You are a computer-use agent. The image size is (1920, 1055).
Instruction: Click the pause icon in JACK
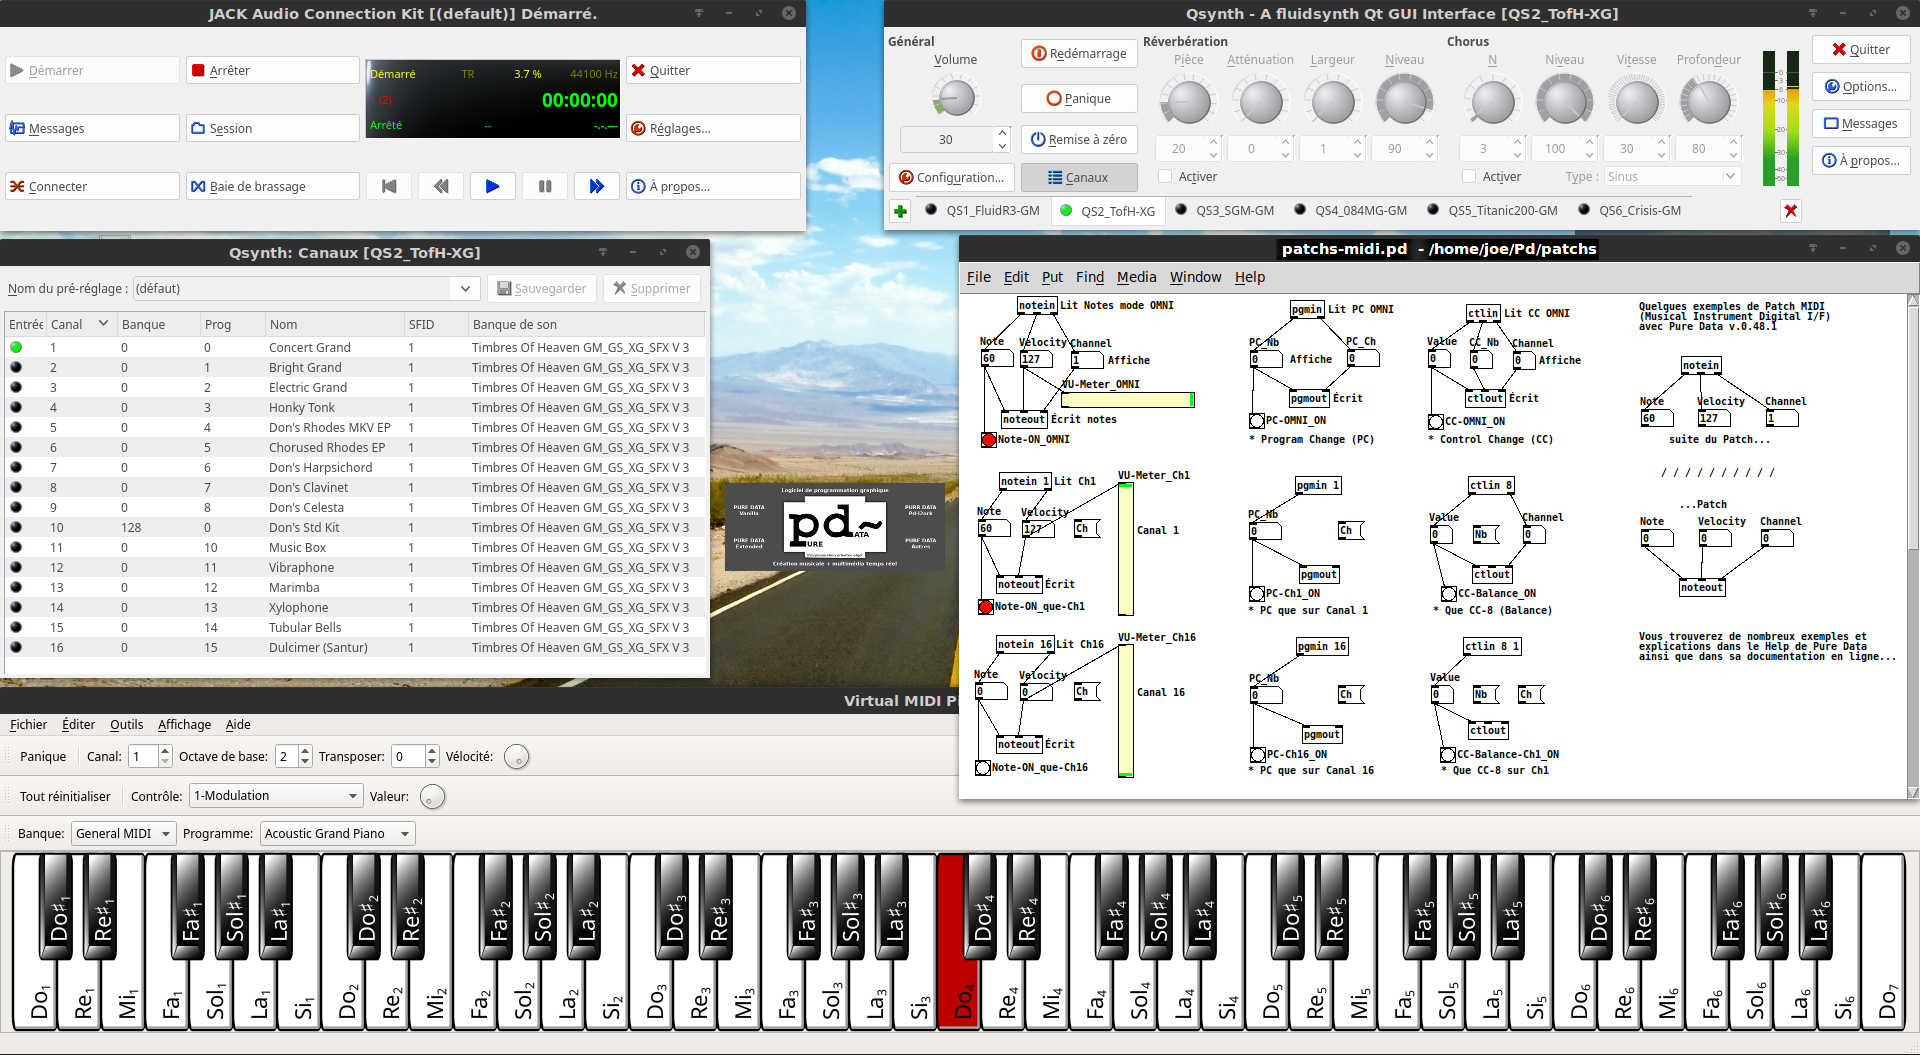coord(545,186)
